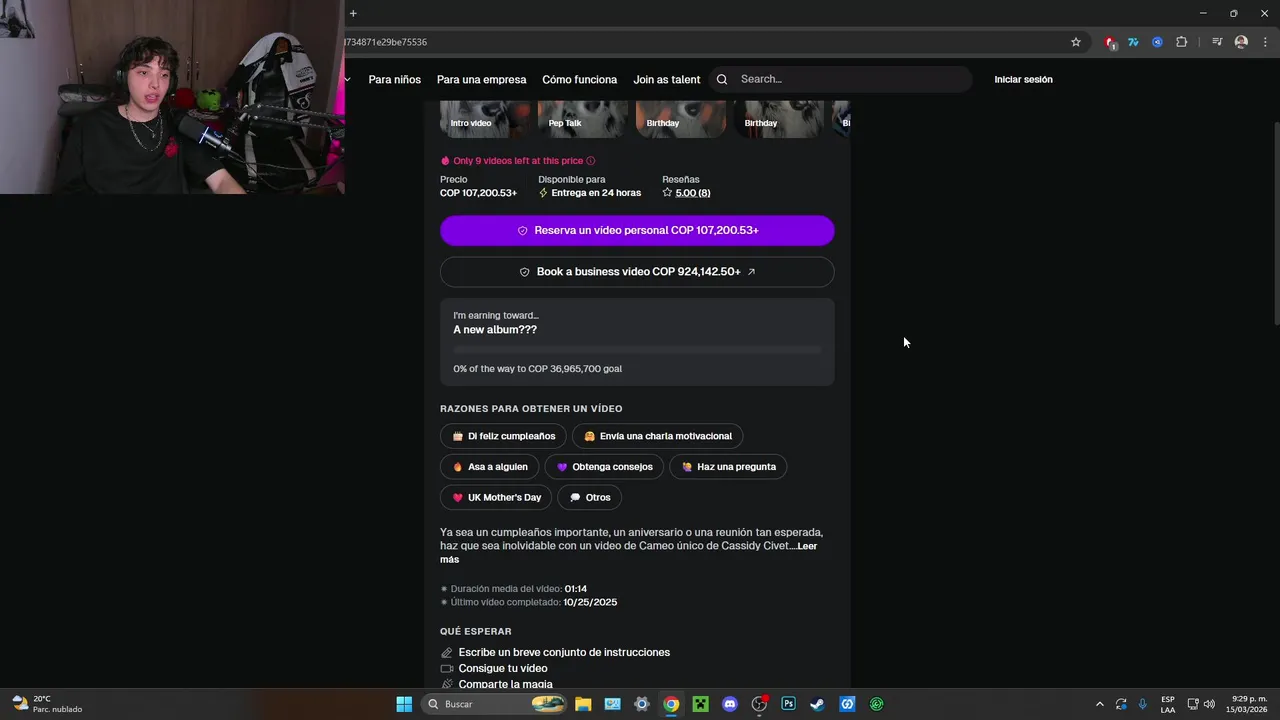This screenshot has height=720, width=1280.
Task: Switch the ESP LAA input language
Action: 1168,704
